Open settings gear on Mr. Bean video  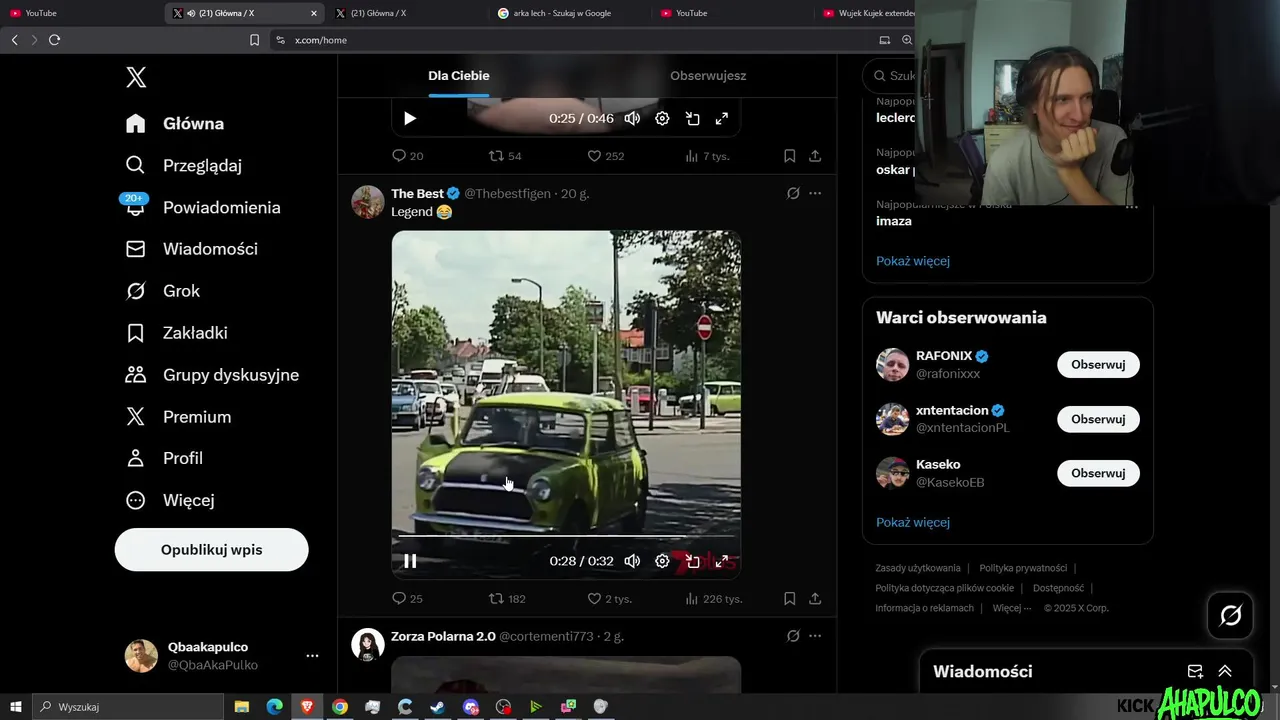click(662, 561)
